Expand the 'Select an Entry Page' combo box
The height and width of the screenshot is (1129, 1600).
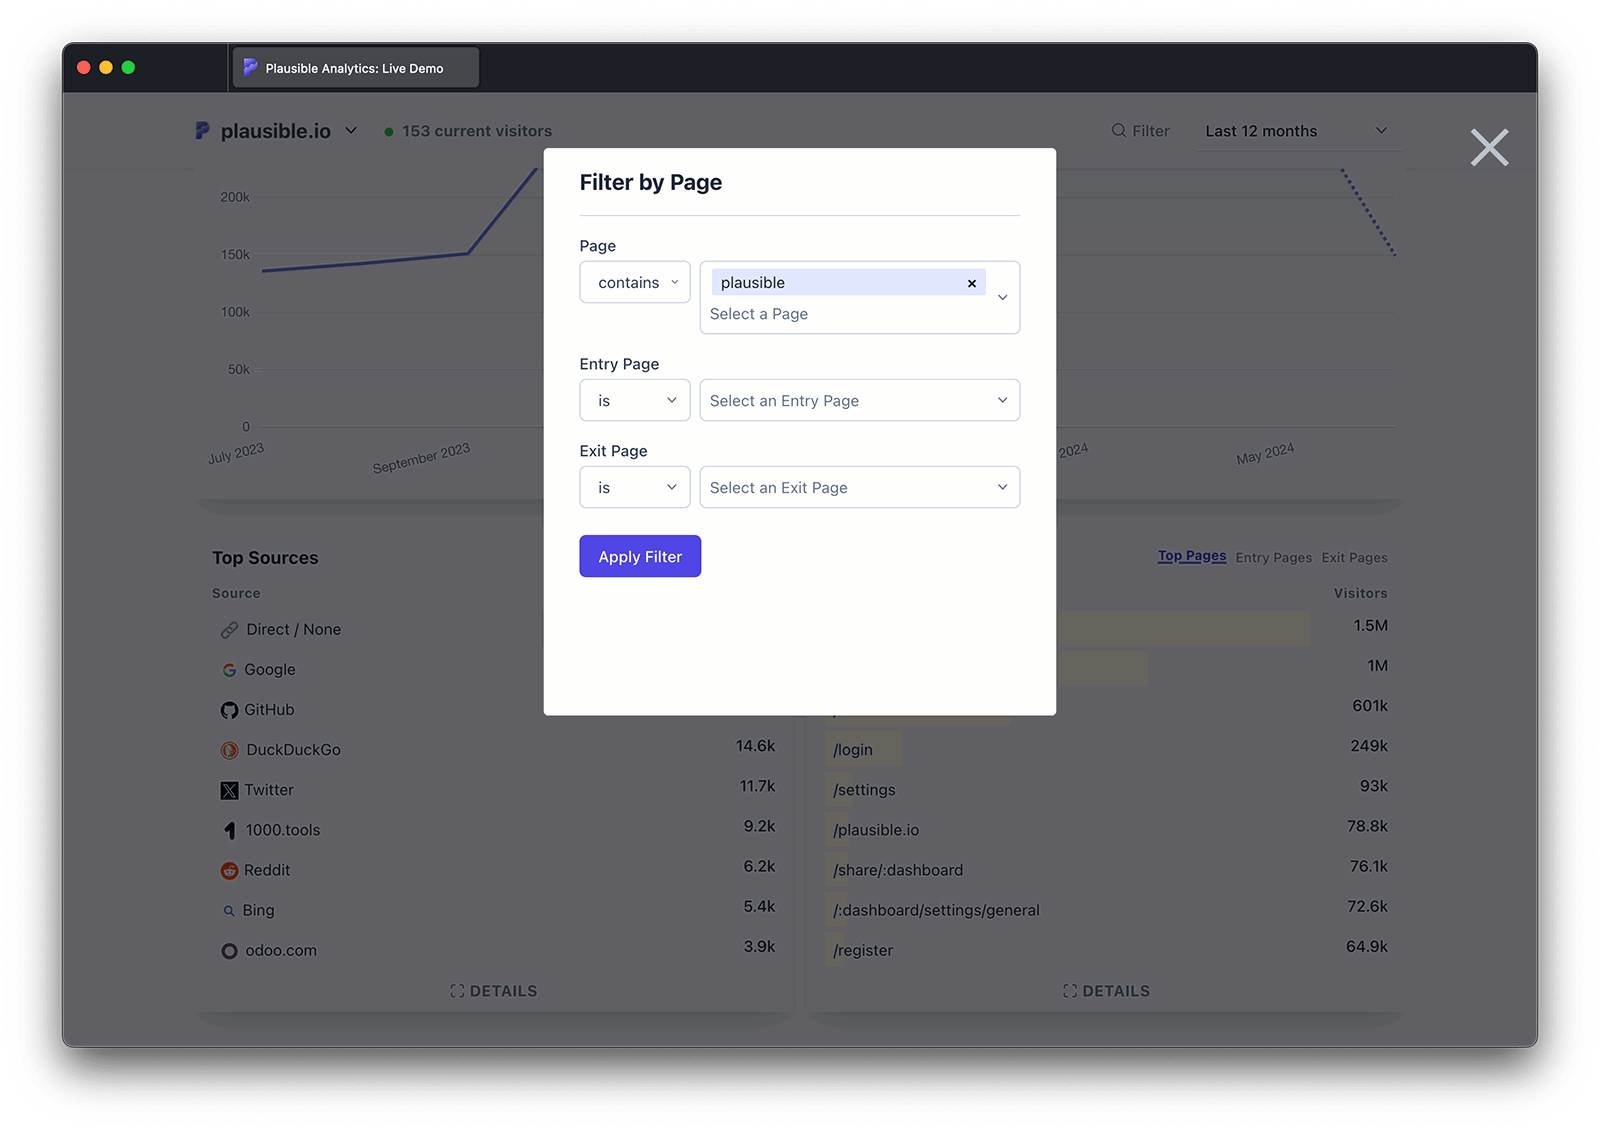[x=859, y=401]
